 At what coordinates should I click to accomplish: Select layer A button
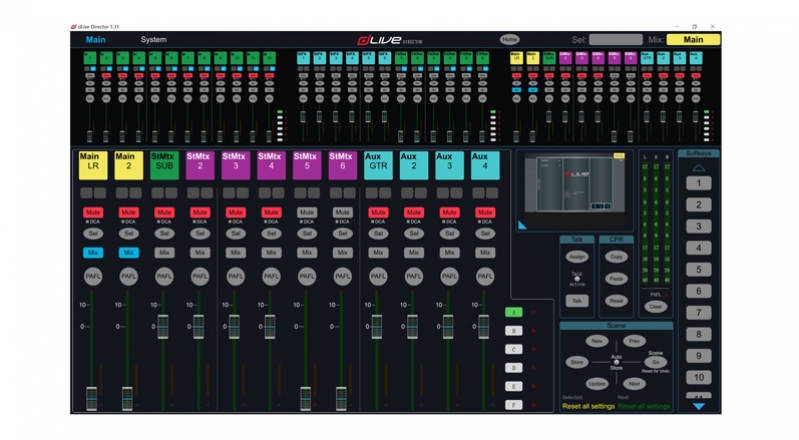(513, 313)
